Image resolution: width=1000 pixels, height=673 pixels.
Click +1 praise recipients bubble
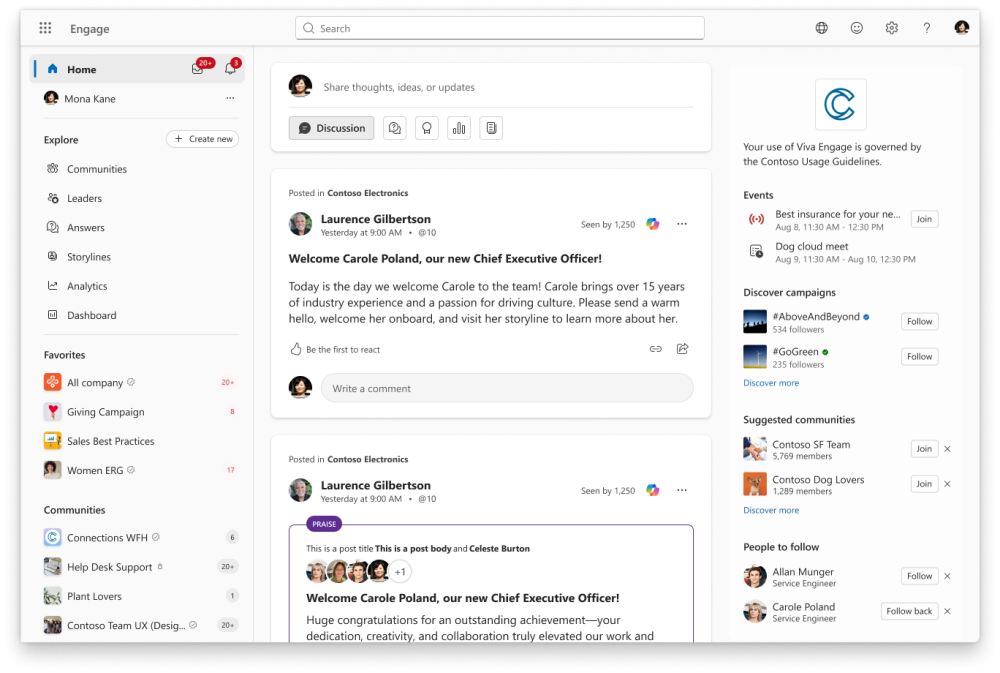[x=400, y=572]
